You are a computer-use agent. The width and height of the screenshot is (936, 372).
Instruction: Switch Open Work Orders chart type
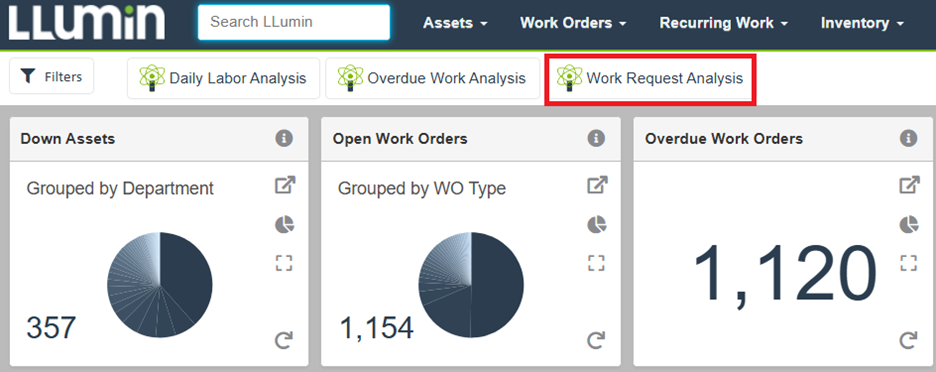pos(597,225)
